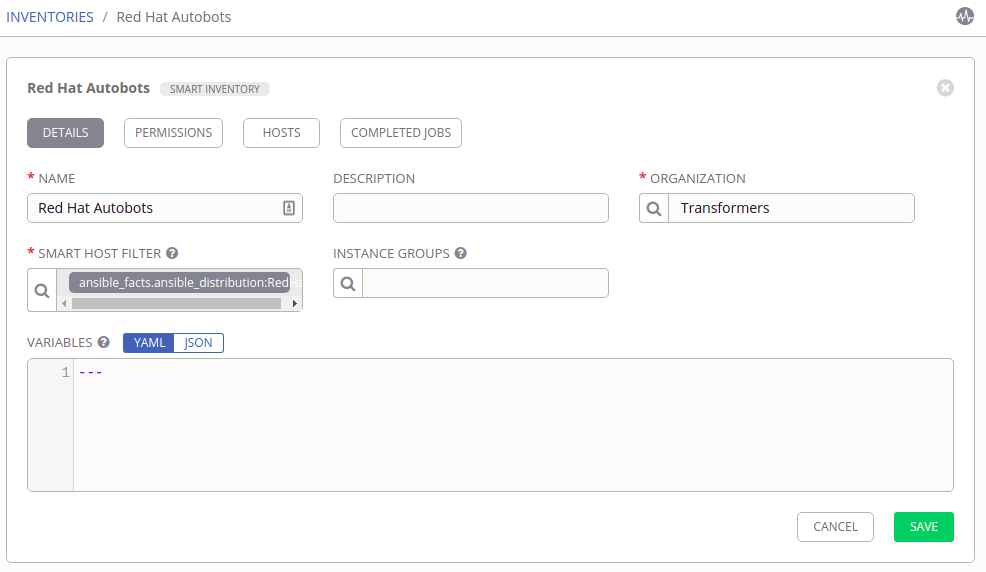Viewport: 986px width, 572px height.
Task: Open the Permissions tab
Action: coord(173,133)
